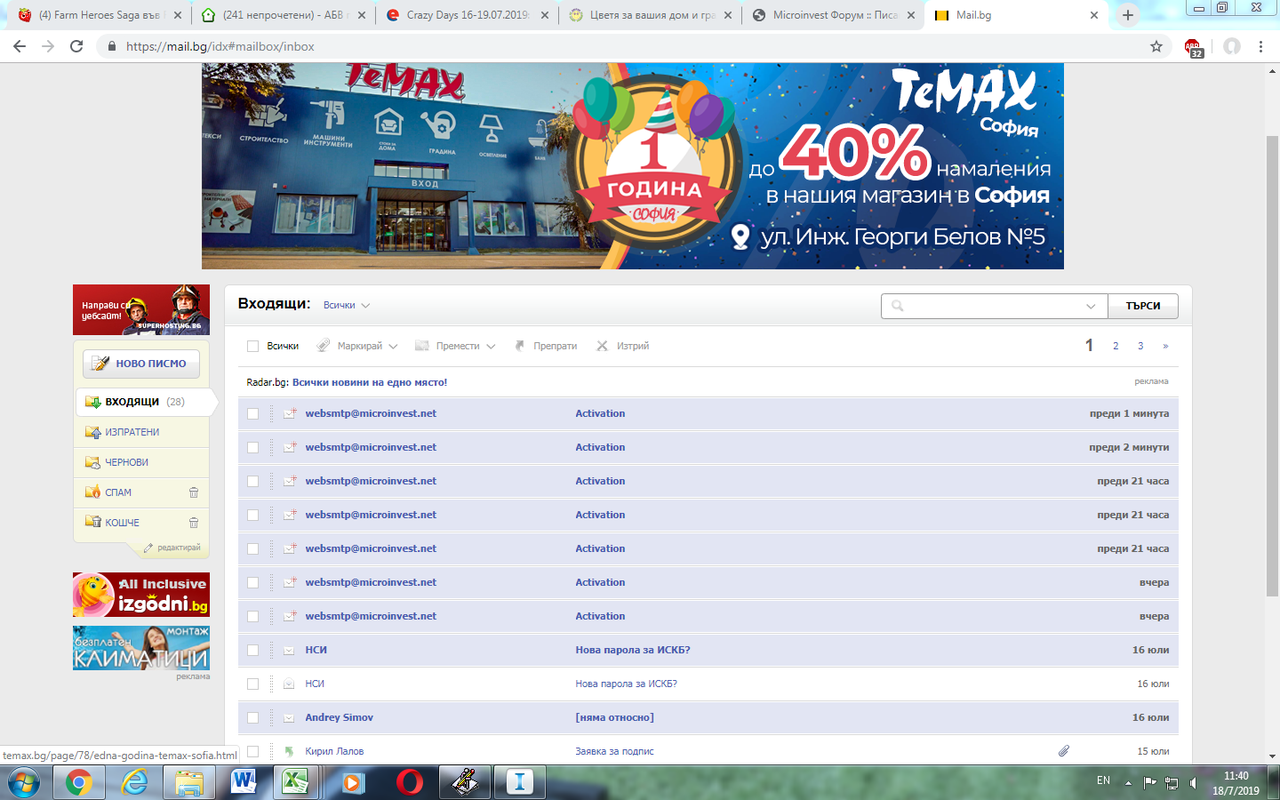Switch to the Crazy Days 16-19.07.2019 tab
The image size is (1280, 800).
coord(466,15)
